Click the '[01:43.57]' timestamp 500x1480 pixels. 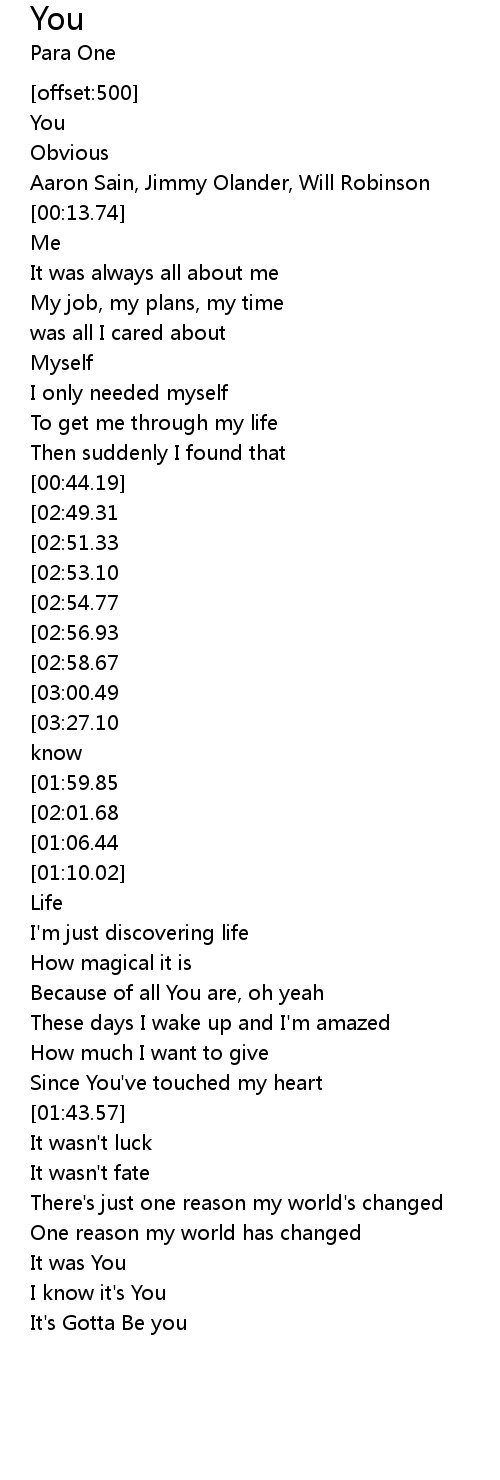[x=78, y=1113]
